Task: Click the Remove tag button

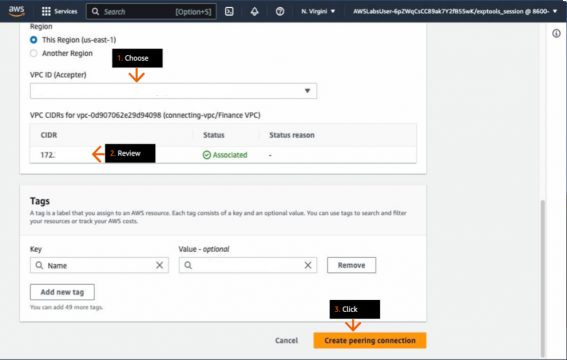Action: pyautogui.click(x=351, y=265)
